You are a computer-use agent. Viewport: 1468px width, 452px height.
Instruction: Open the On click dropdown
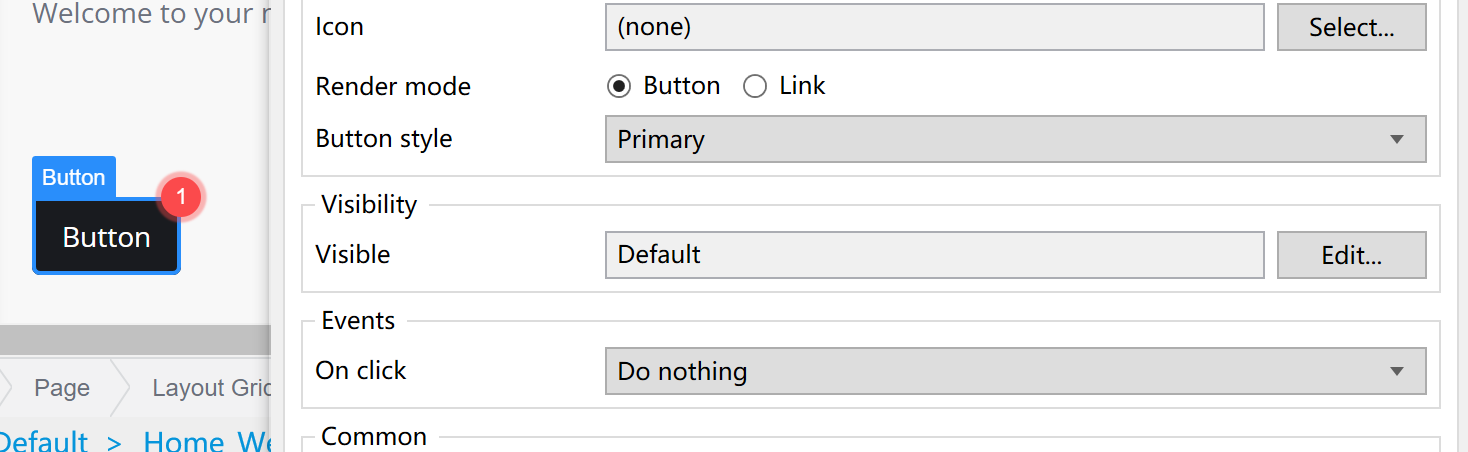point(1015,371)
